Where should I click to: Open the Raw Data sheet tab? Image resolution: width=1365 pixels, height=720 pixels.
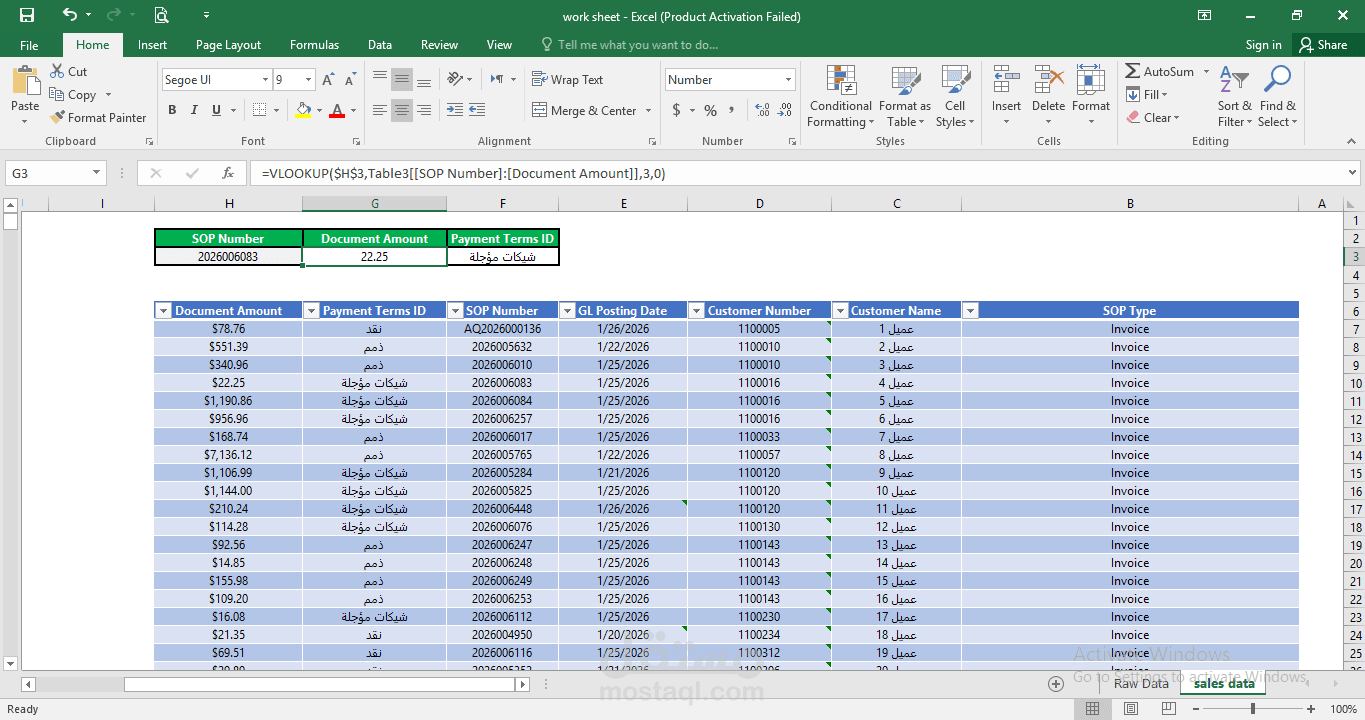[1141, 684]
